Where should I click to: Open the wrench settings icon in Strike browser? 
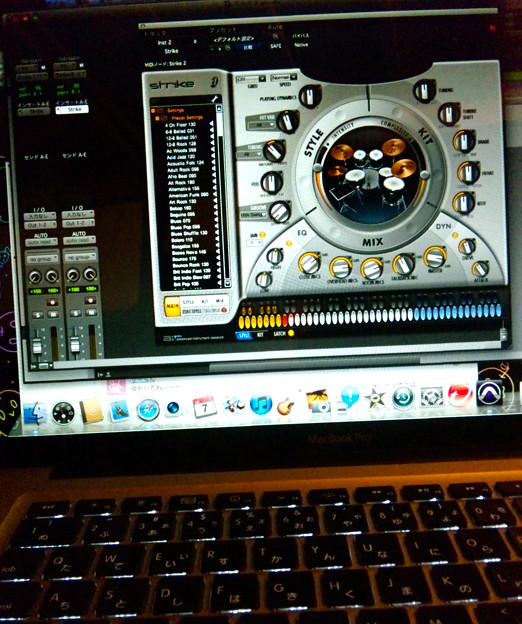click(x=216, y=99)
